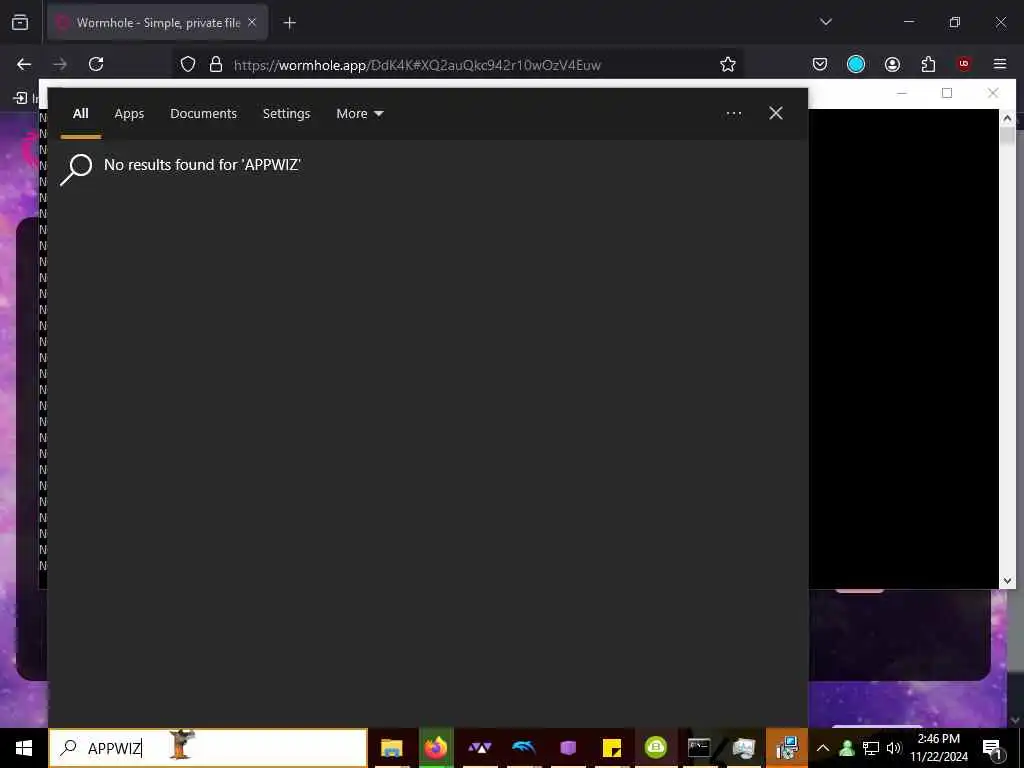Viewport: 1024px width, 768px height.
Task: Open the search panel options ellipsis
Action: 733,114
